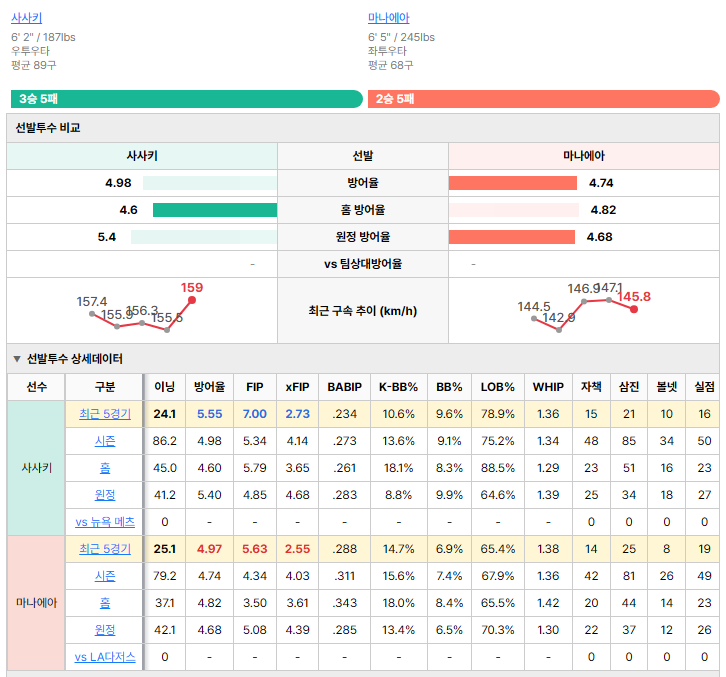Image resolution: width=726 pixels, height=677 pixels.
Task: Open the vs 뉴욕 메츠 link
Action: (105, 522)
